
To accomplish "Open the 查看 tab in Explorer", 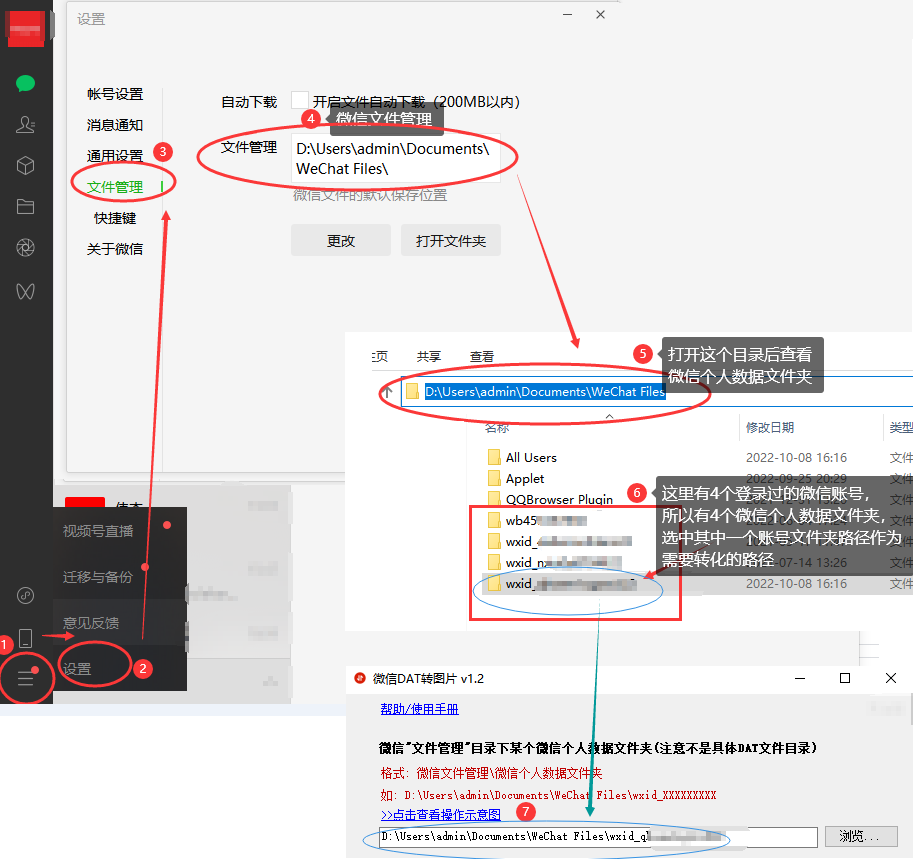I will (482, 356).
